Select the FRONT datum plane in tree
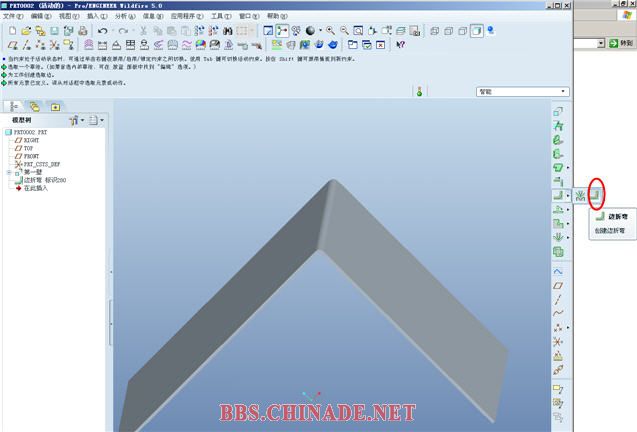The image size is (637, 432). click(27, 156)
